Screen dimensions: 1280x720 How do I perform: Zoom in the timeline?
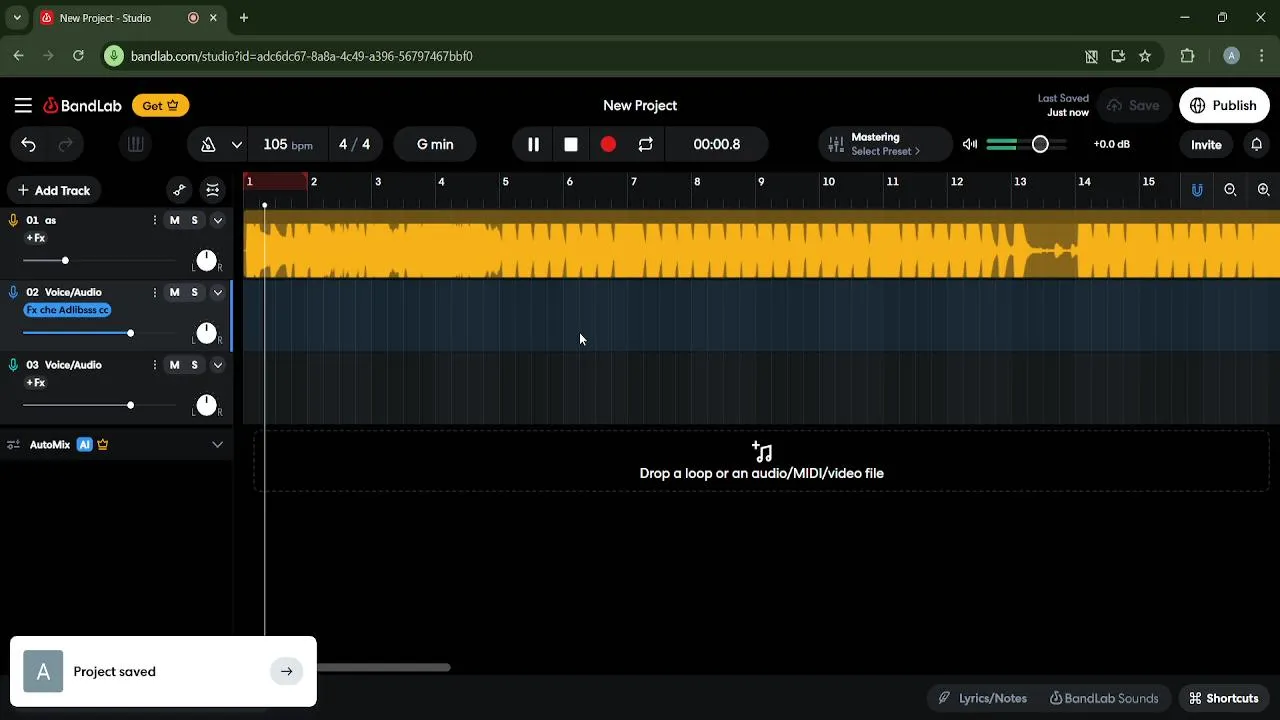coord(1264,190)
